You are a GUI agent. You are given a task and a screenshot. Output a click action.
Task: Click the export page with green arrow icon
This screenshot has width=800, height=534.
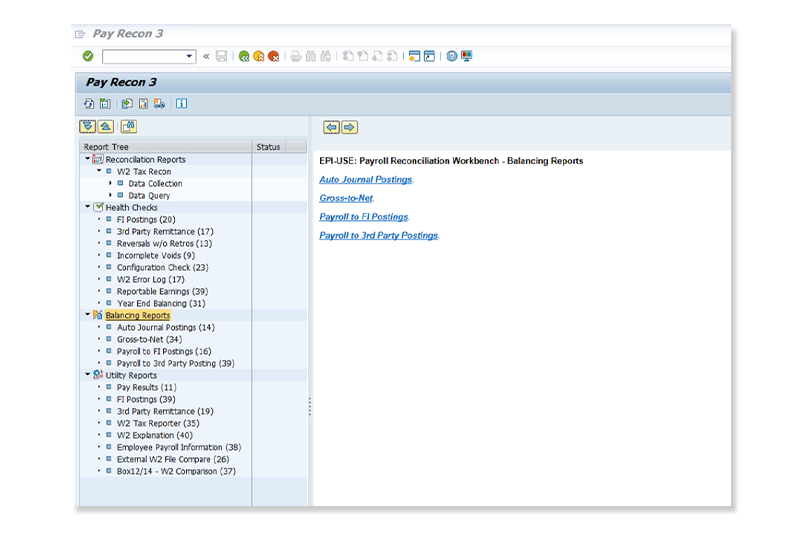pyautogui.click(x=127, y=104)
